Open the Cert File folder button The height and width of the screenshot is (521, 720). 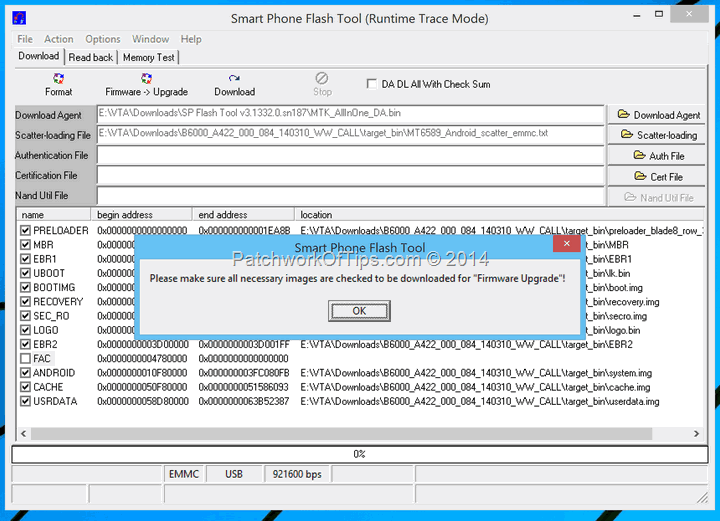[657, 176]
